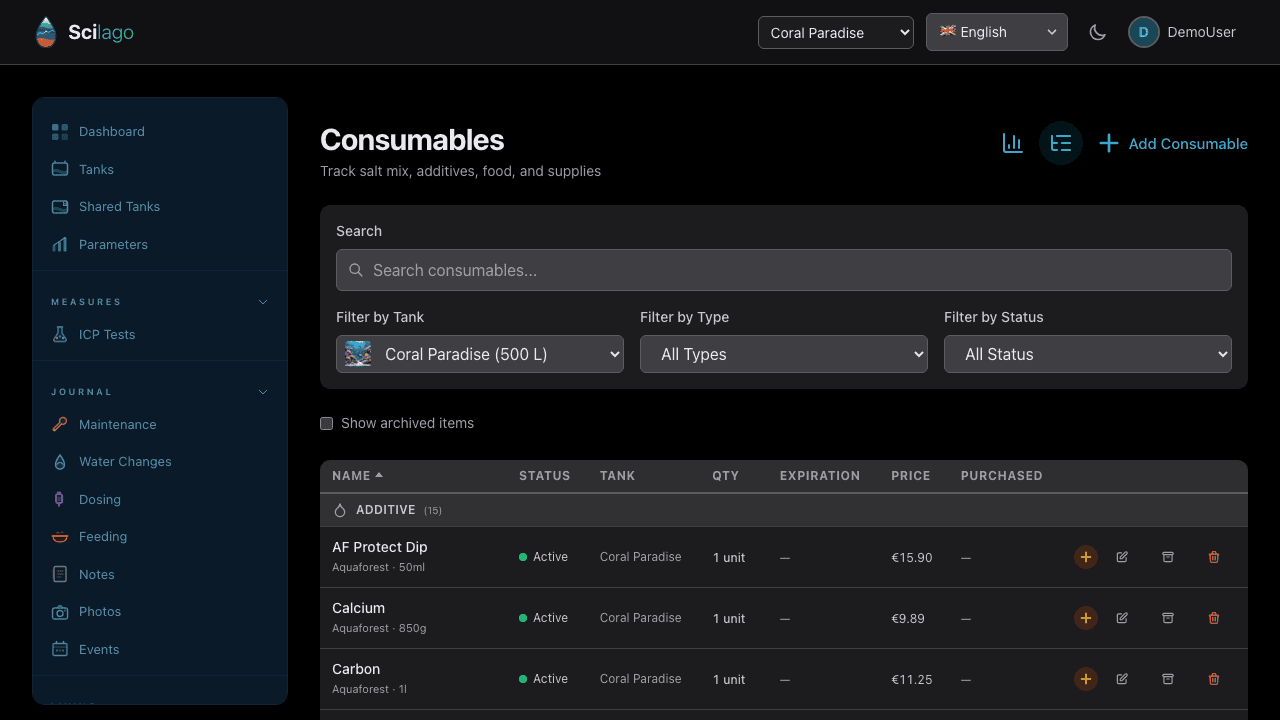Click the Notes sidebar icon
The image size is (1280, 720).
click(x=60, y=574)
